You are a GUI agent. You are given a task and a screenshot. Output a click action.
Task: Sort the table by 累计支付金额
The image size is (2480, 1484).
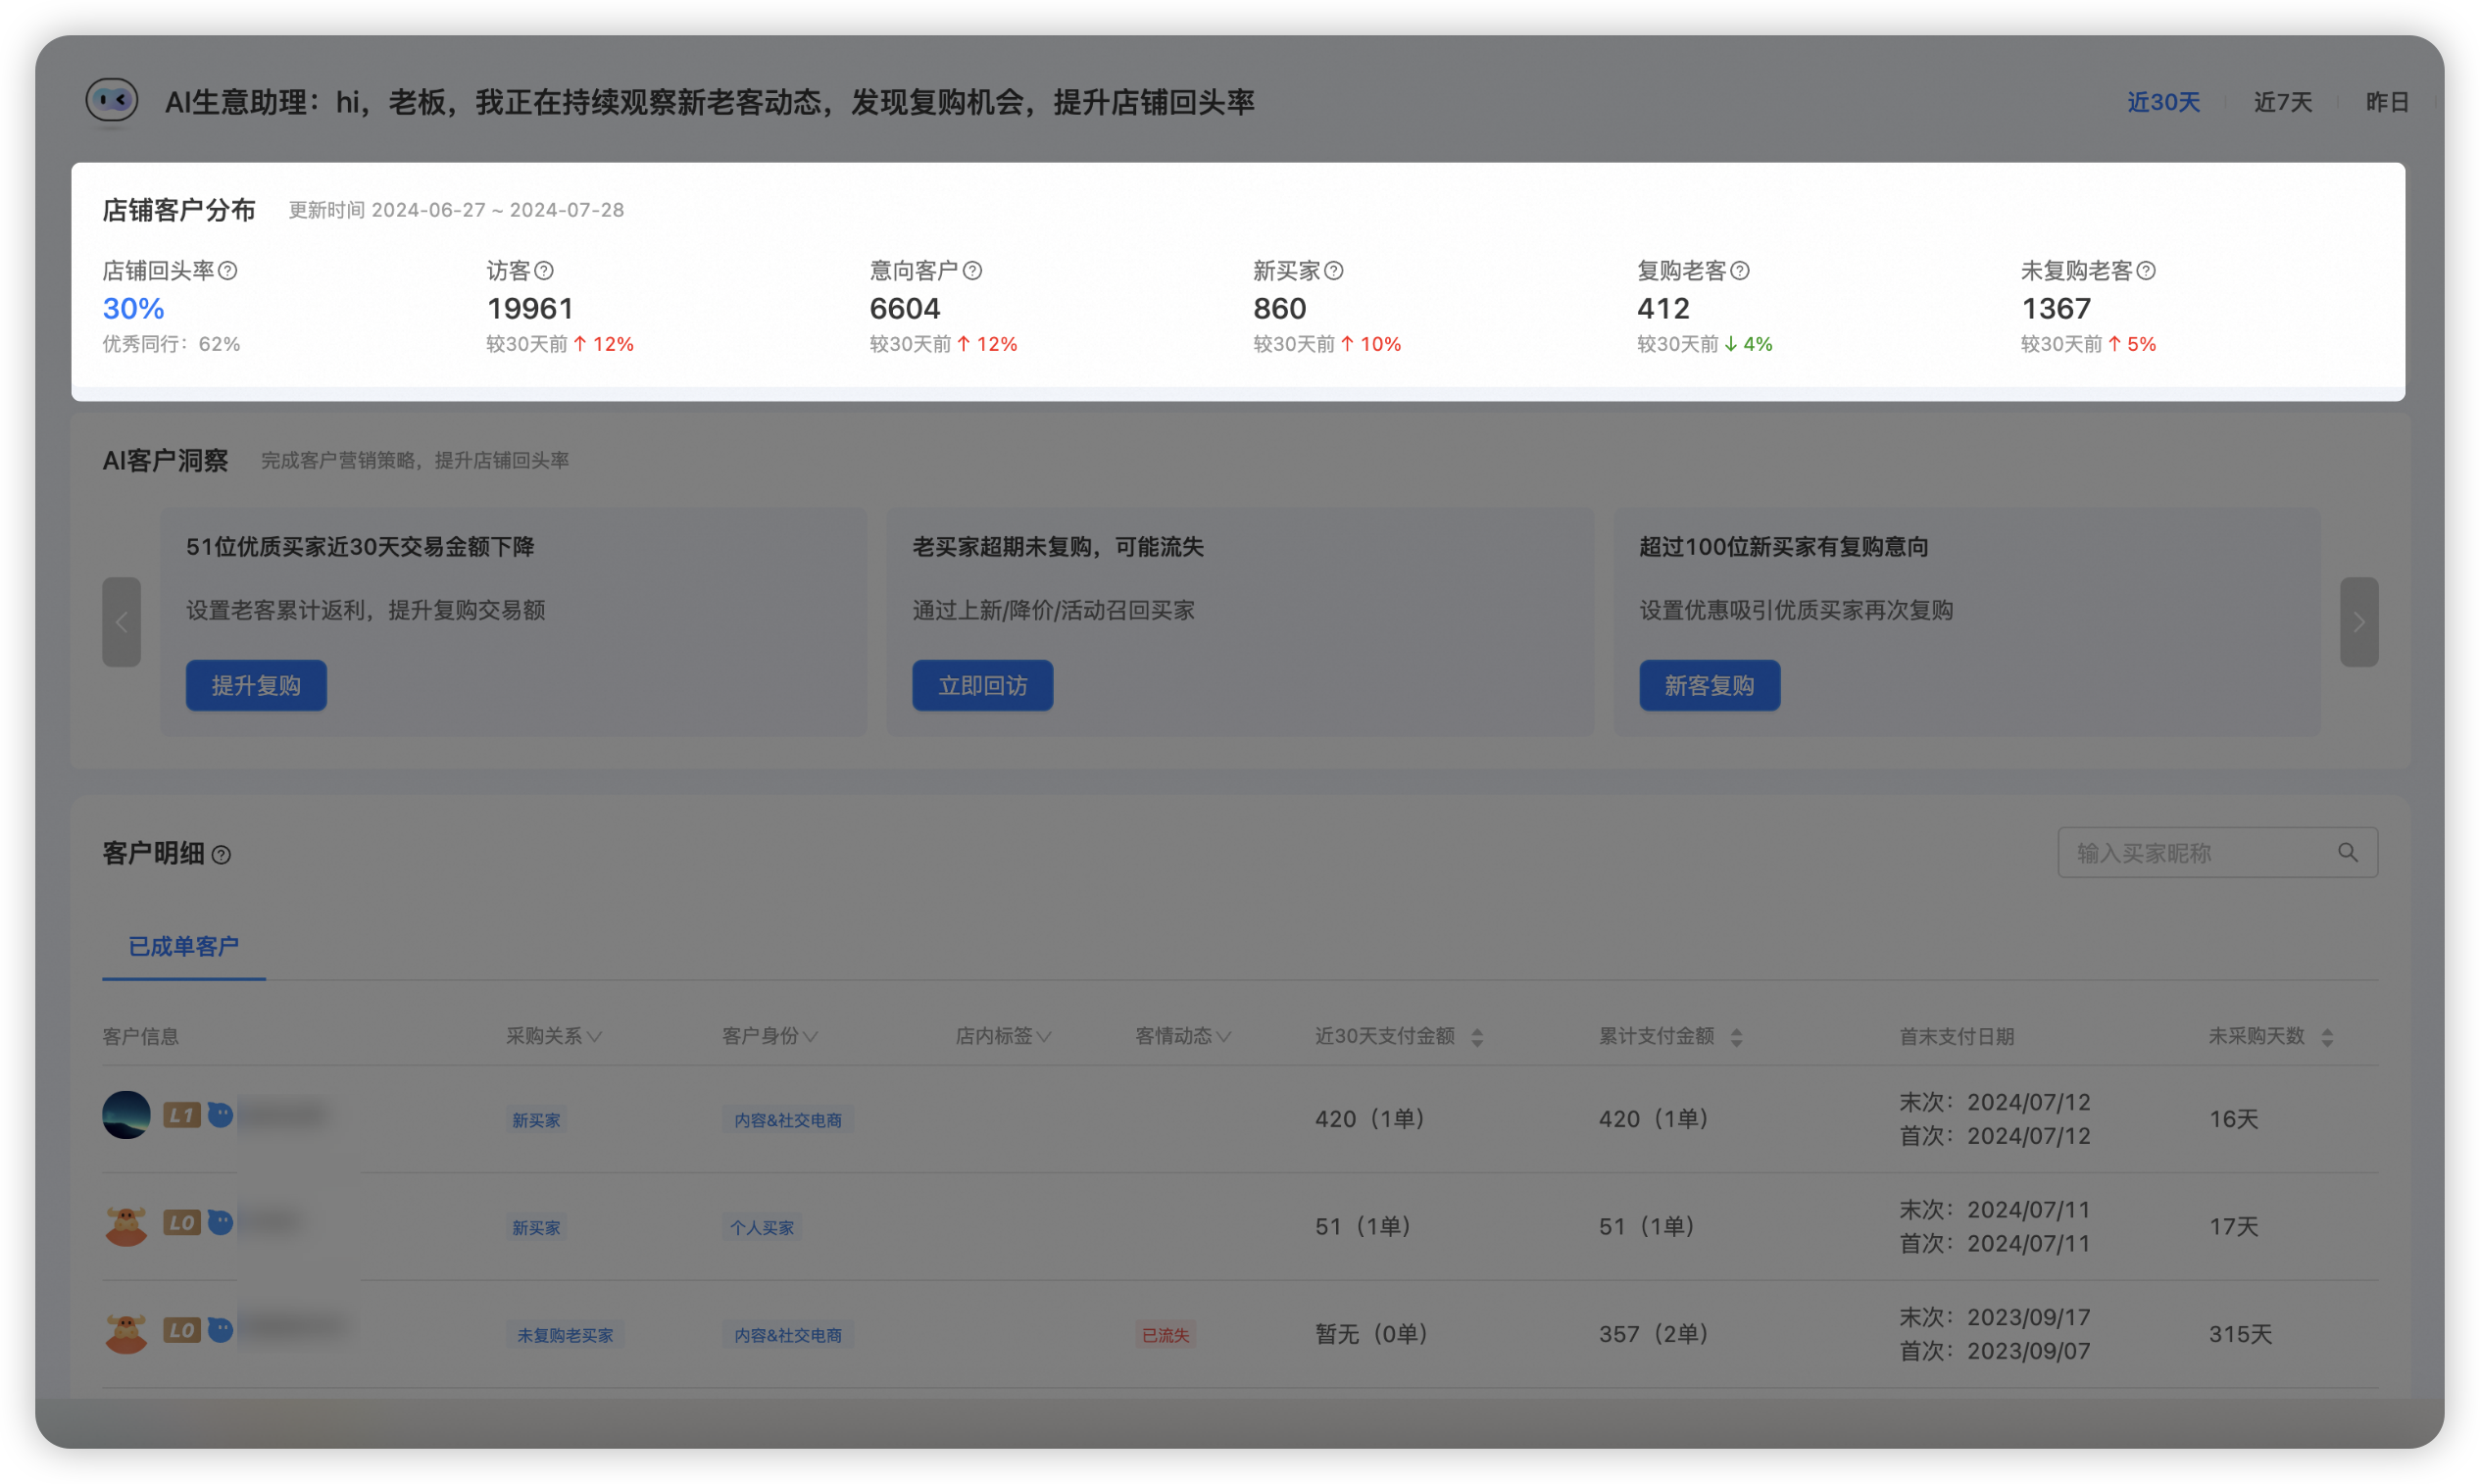[1738, 1036]
